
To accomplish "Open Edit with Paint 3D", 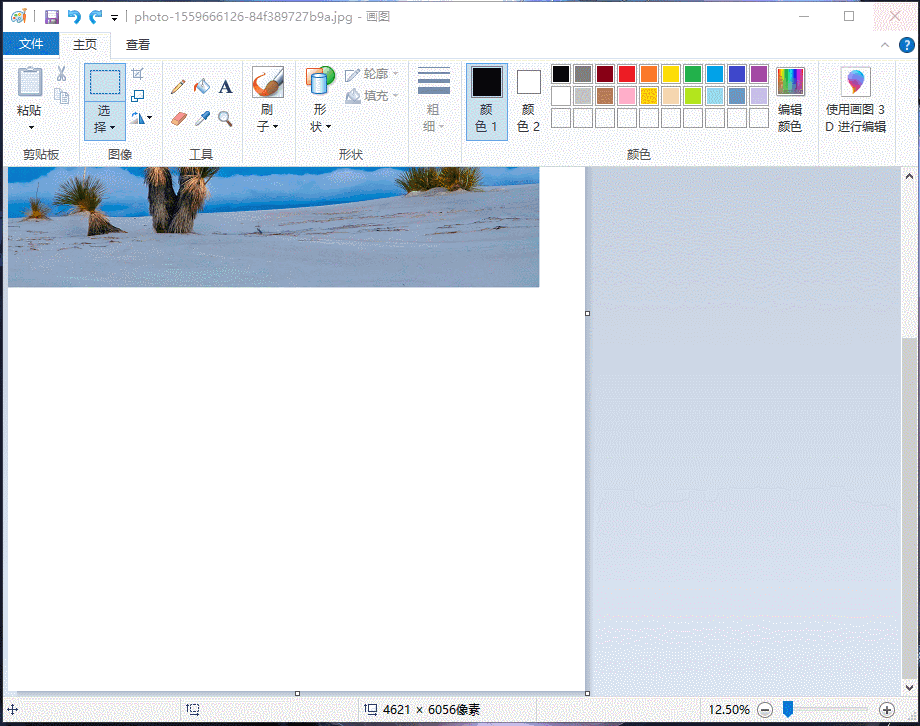I will point(855,101).
